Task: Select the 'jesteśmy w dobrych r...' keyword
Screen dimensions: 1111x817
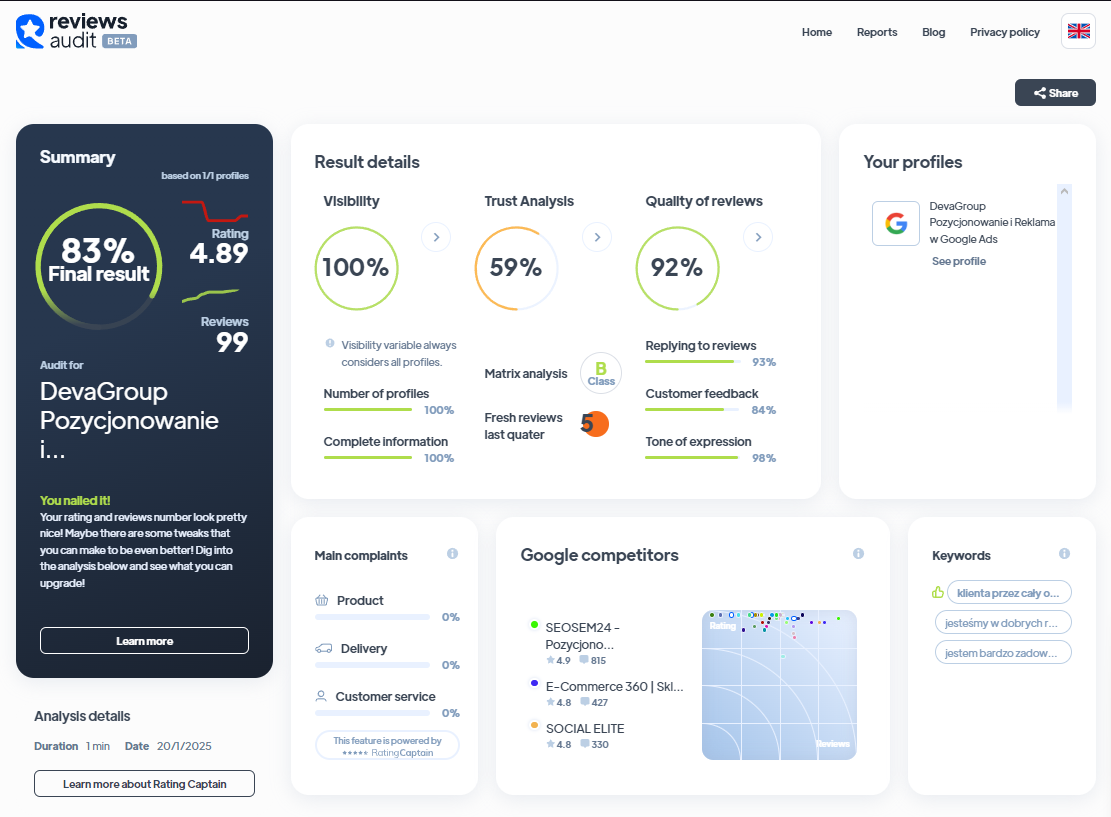Action: pos(1003,623)
